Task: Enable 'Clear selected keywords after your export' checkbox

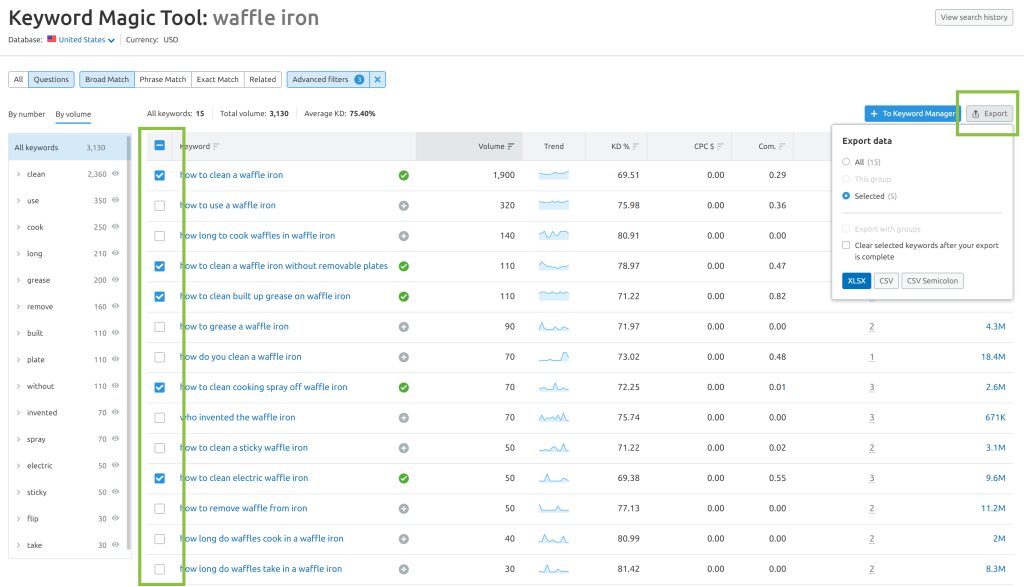Action: coord(847,245)
